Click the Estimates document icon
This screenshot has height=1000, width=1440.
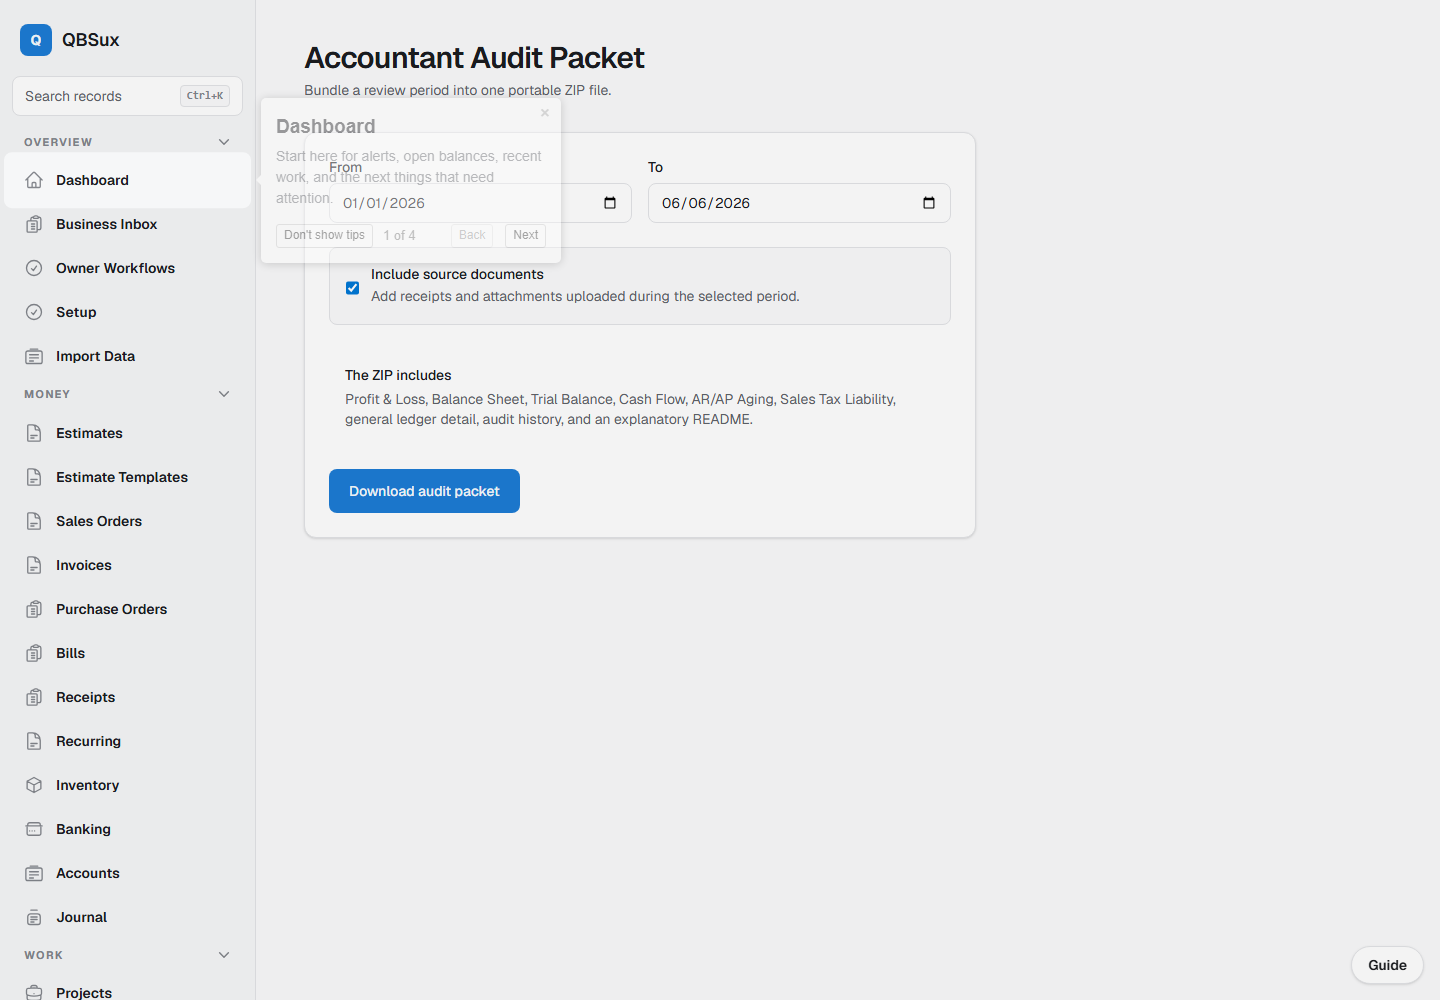tap(34, 433)
